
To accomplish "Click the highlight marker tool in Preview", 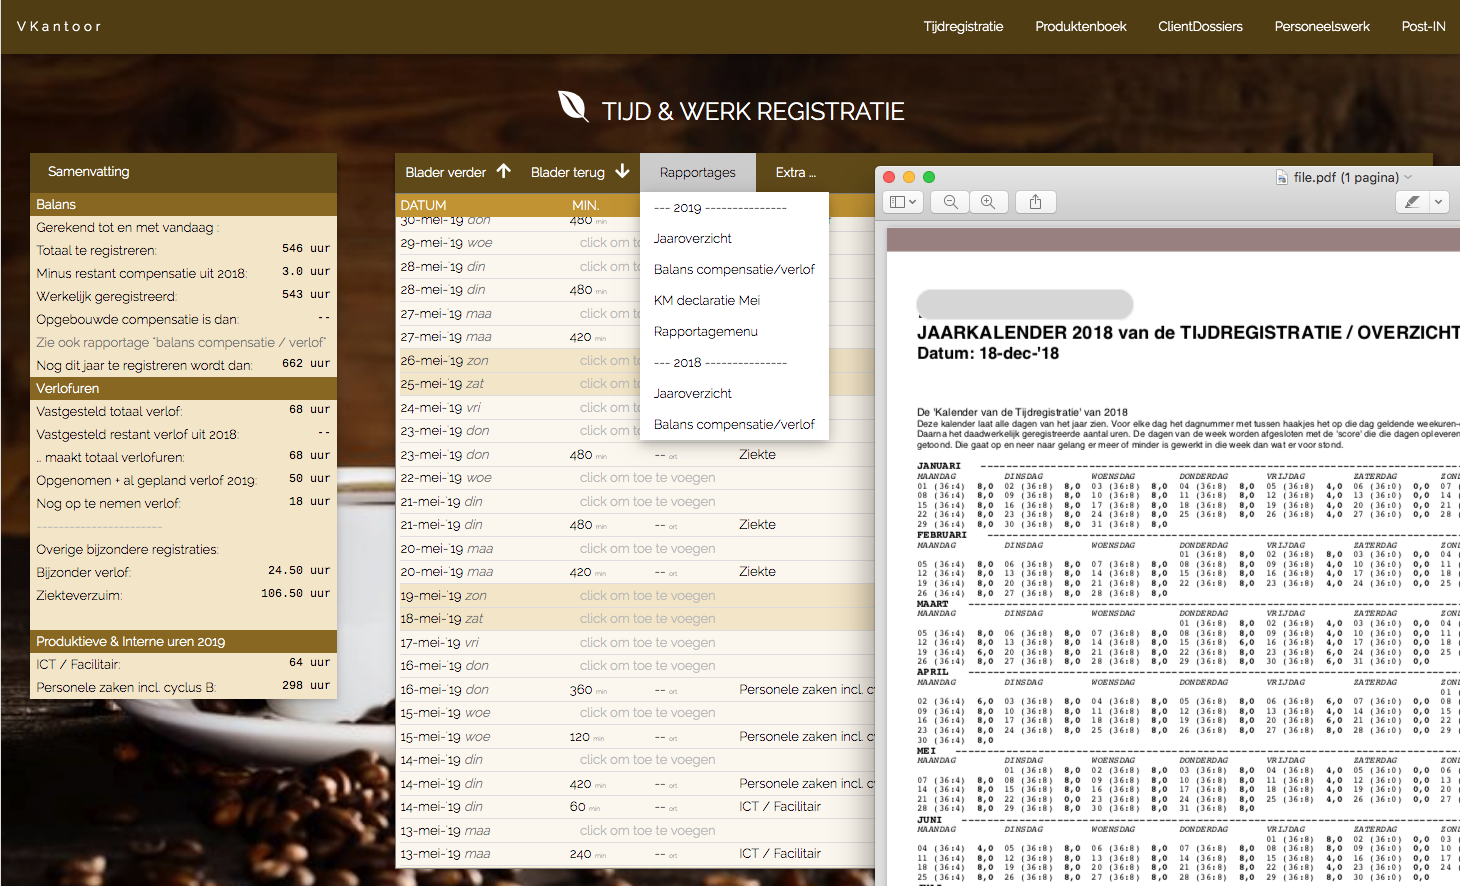I will click(1411, 202).
